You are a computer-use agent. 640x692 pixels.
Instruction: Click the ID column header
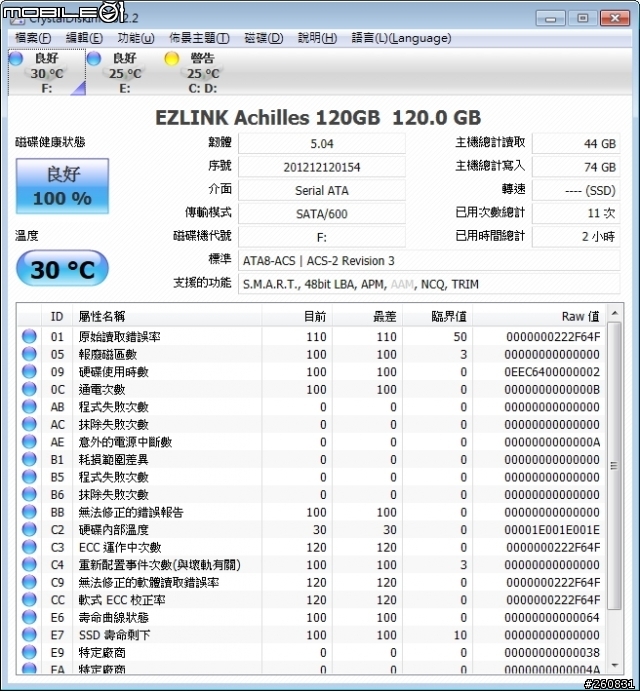pyautogui.click(x=57, y=316)
